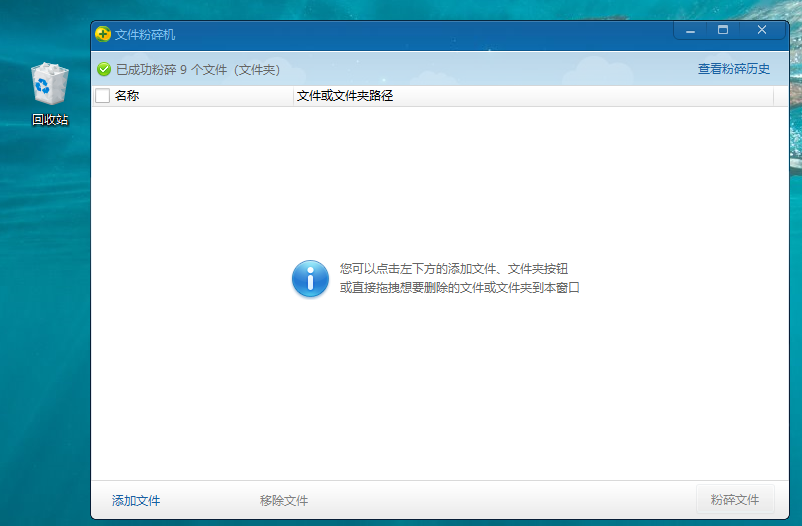
Task: Tick the select-all checkbox beside 名称
Action: tap(102, 97)
